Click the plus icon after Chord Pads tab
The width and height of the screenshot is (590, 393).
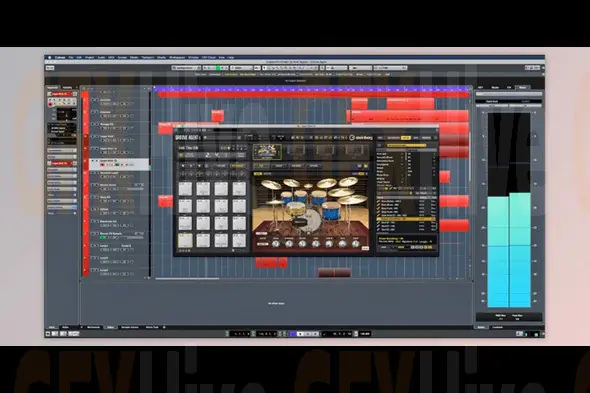164,327
